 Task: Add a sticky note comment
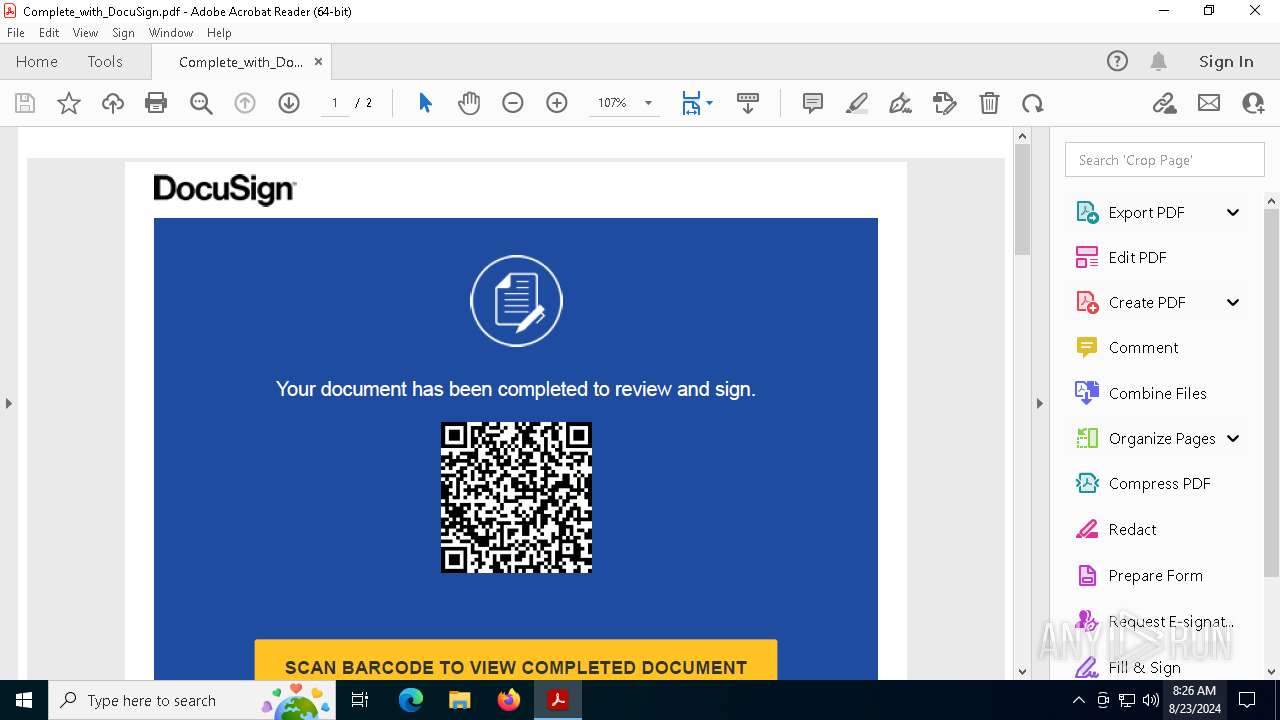[813, 103]
